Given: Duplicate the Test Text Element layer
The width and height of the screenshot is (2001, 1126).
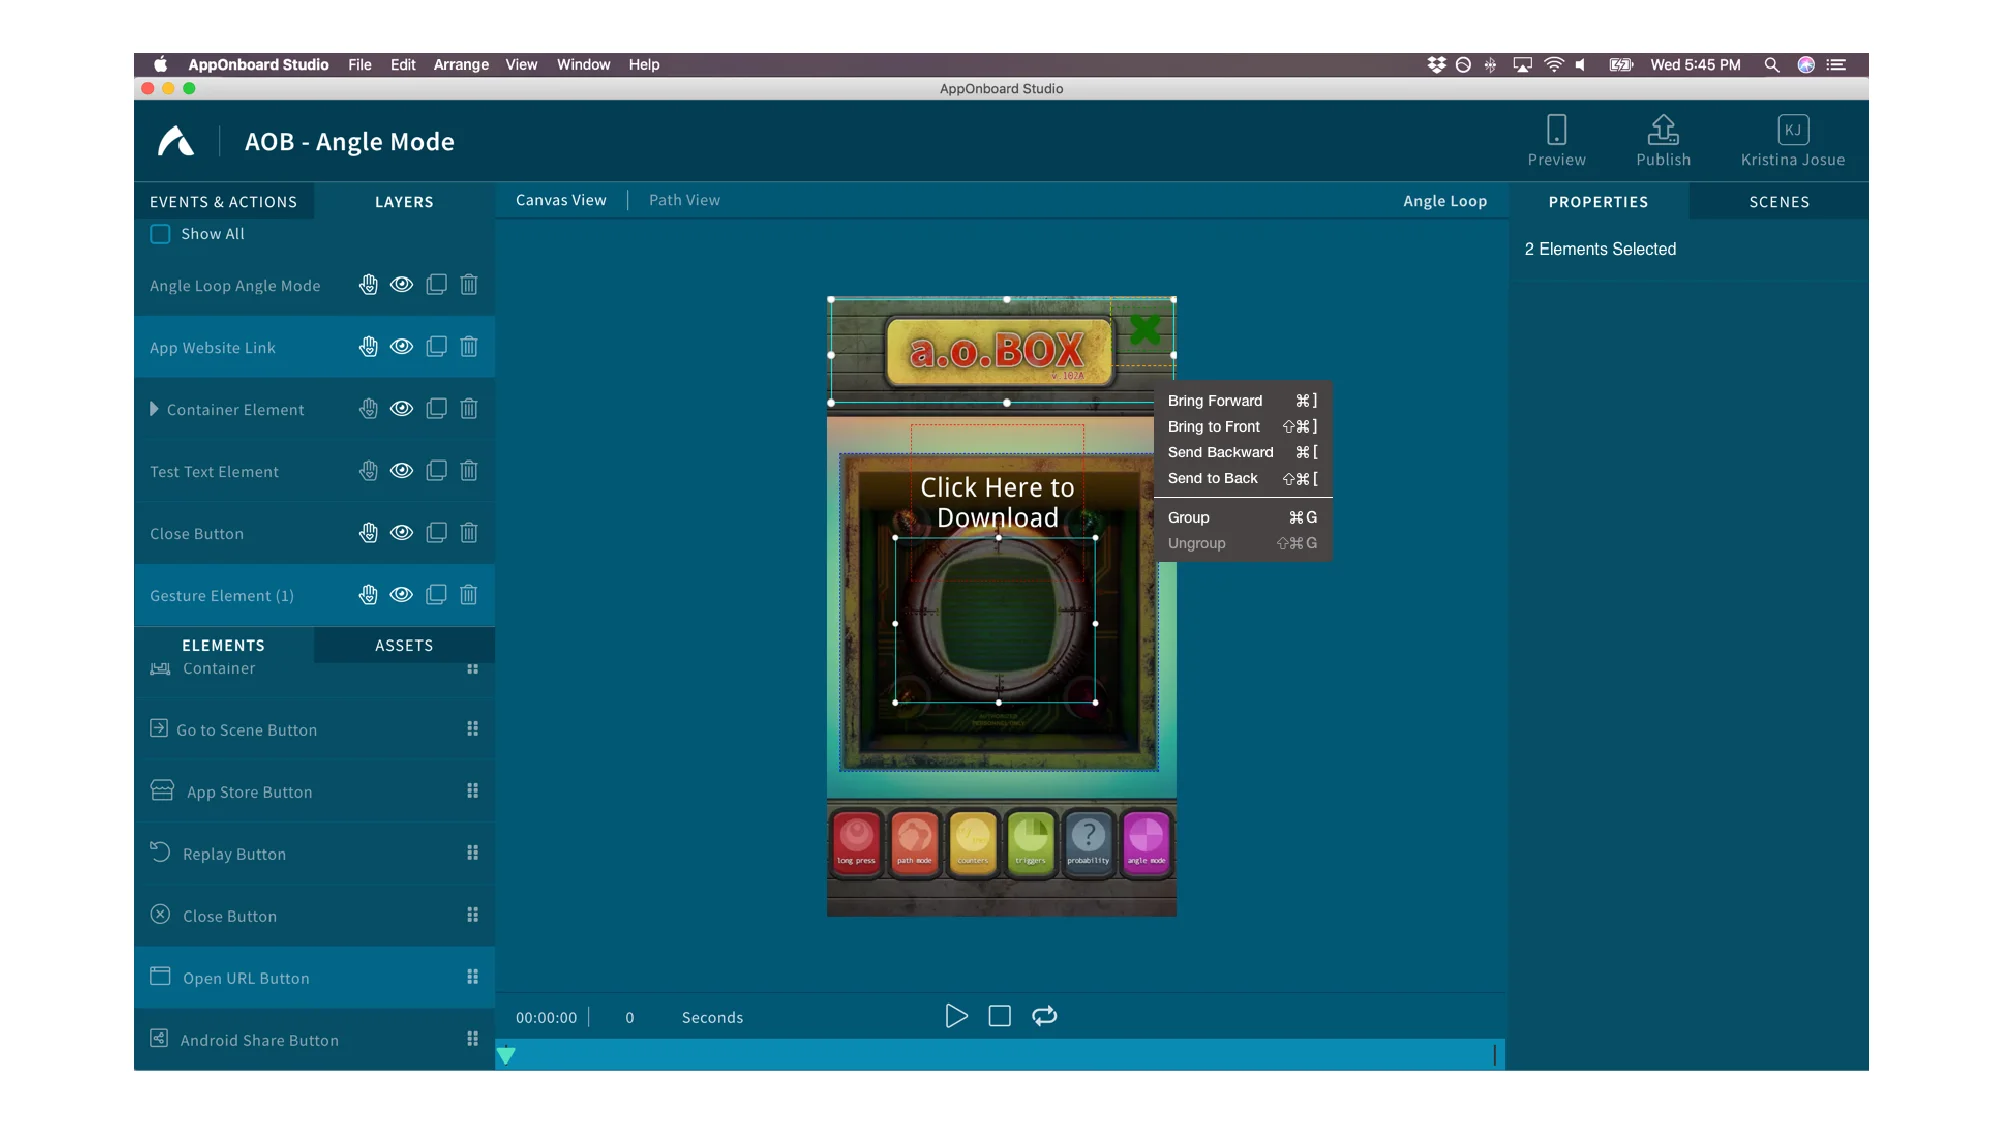Looking at the screenshot, I should 436,471.
